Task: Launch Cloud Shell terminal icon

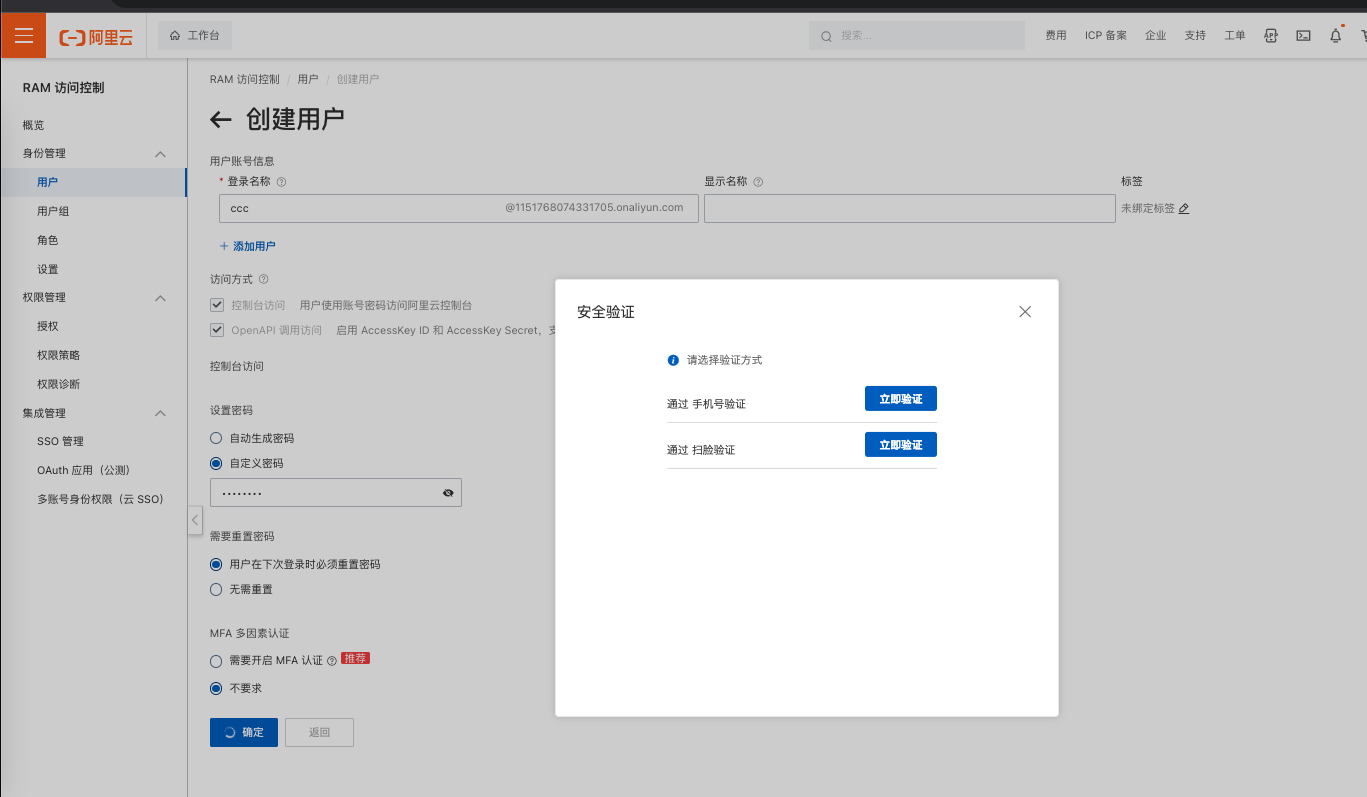Action: point(1303,36)
